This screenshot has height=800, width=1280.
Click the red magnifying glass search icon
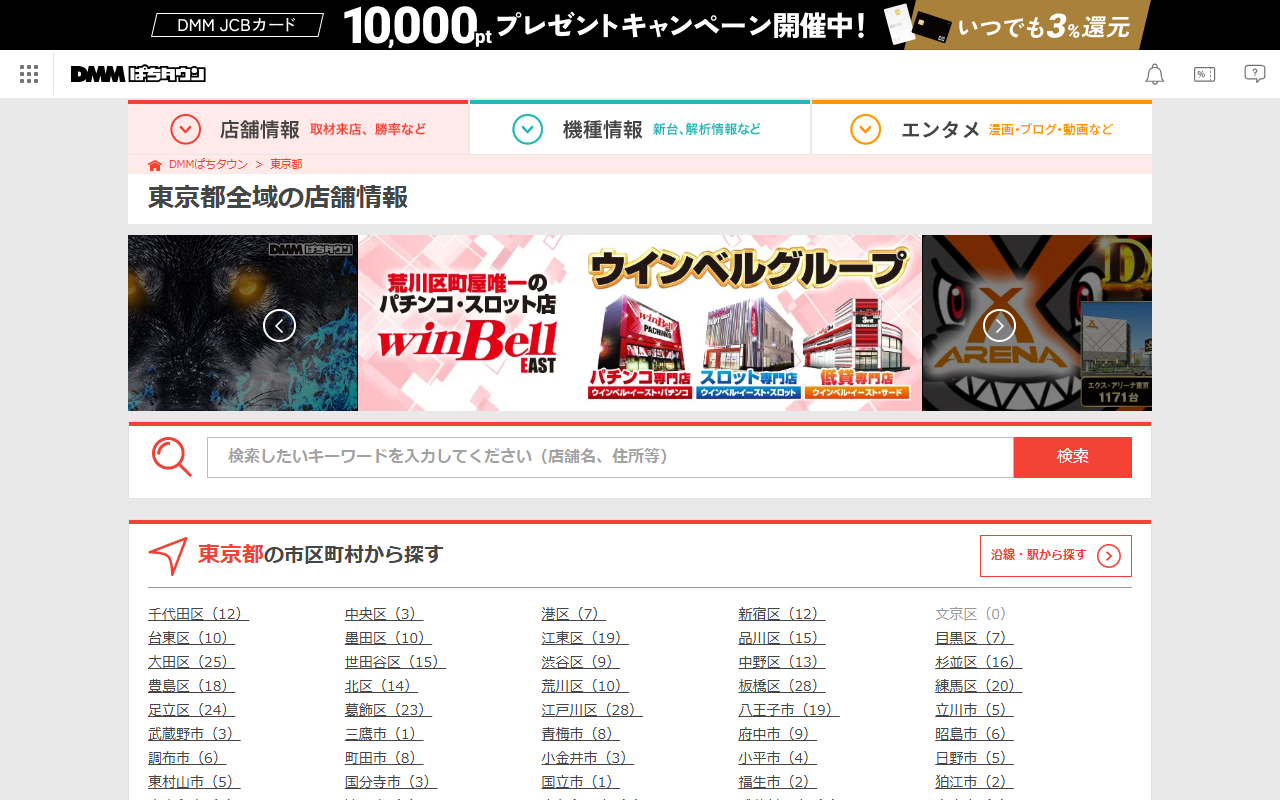click(172, 457)
